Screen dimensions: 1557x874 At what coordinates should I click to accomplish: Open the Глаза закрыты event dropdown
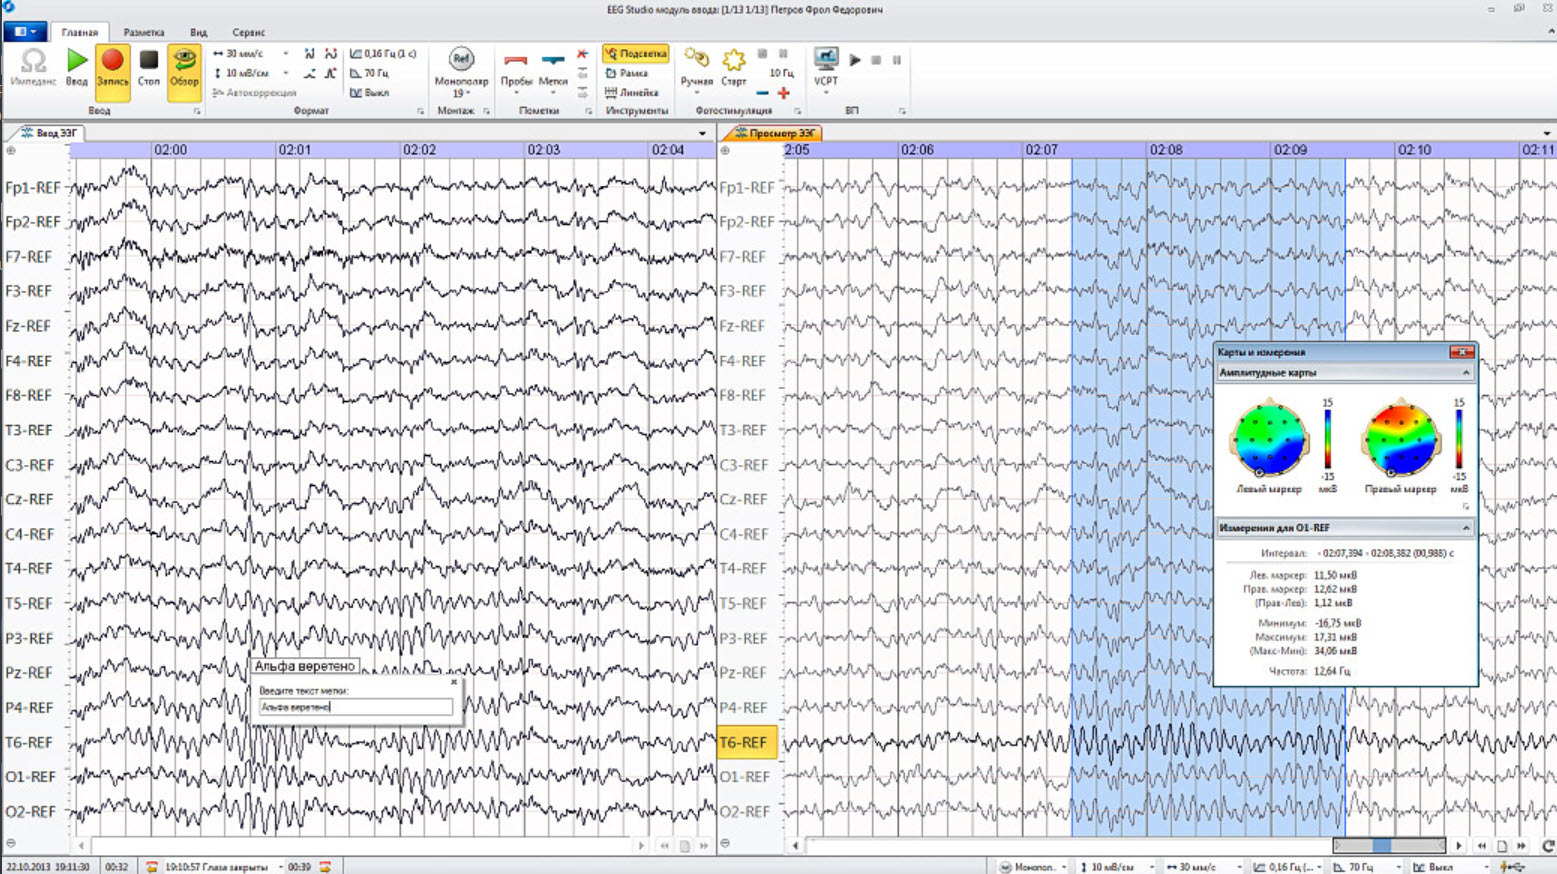pyautogui.click(x=281, y=867)
